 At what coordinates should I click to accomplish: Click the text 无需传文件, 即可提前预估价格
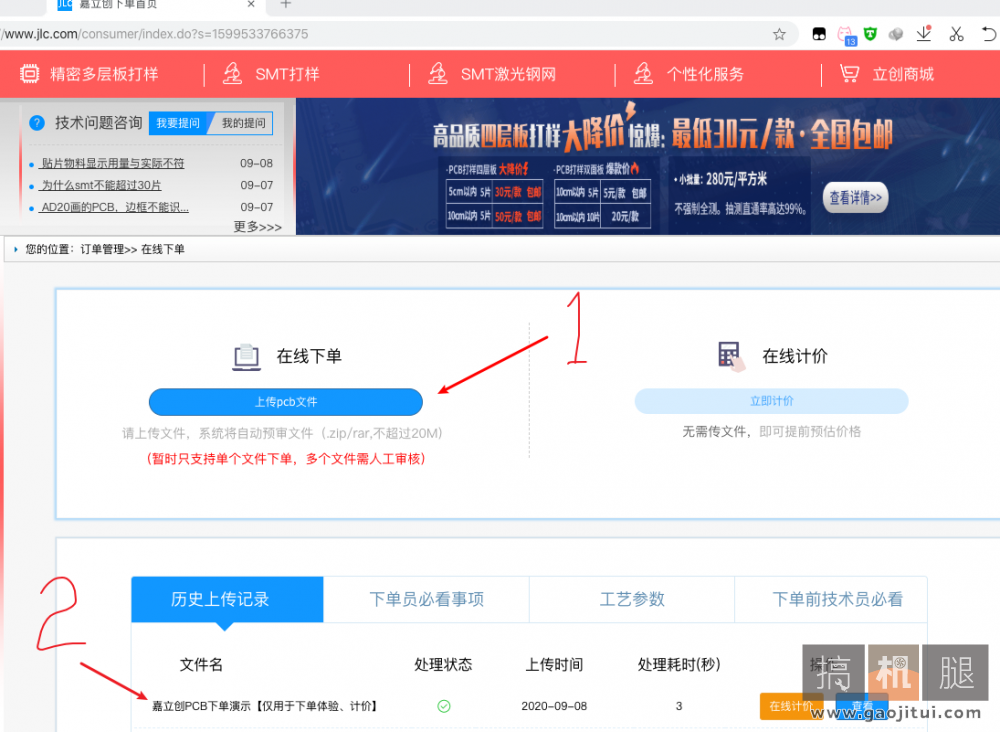(x=772, y=432)
